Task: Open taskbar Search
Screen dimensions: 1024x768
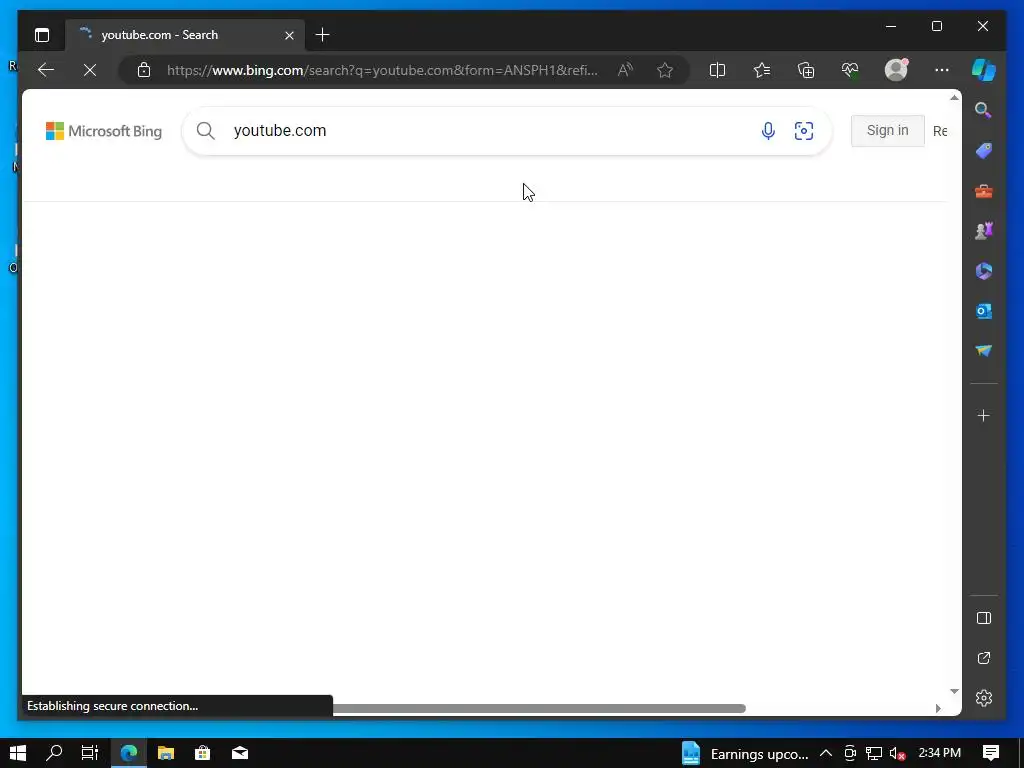Action: click(54, 754)
